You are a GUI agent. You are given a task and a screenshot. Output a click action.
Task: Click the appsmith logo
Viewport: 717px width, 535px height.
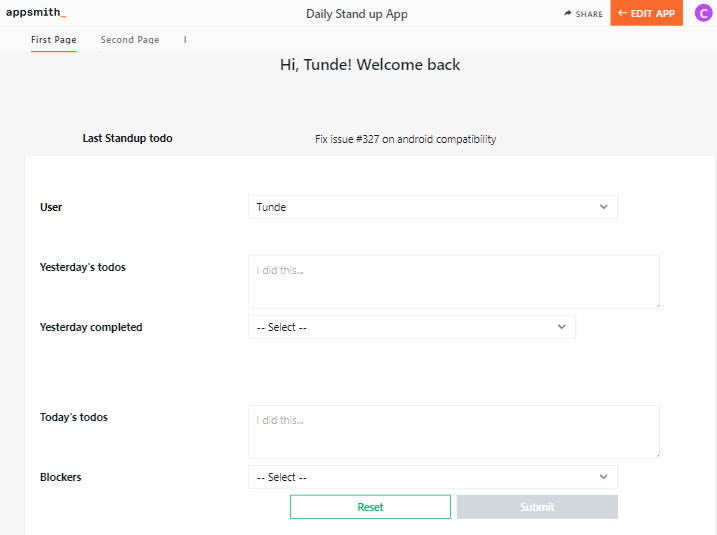click(x=36, y=13)
